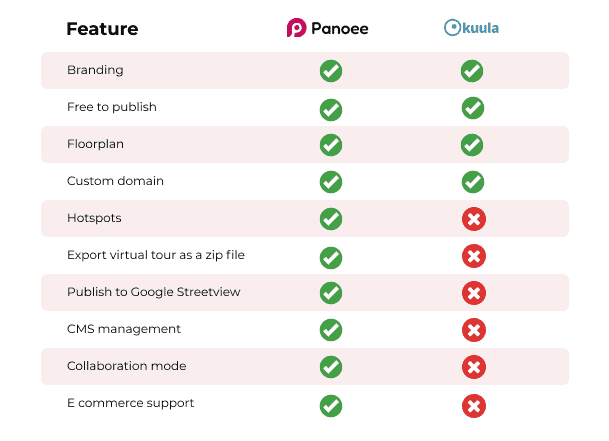Click Kuula's red X for Google Streetview
The image size is (609, 441).
click(473, 293)
